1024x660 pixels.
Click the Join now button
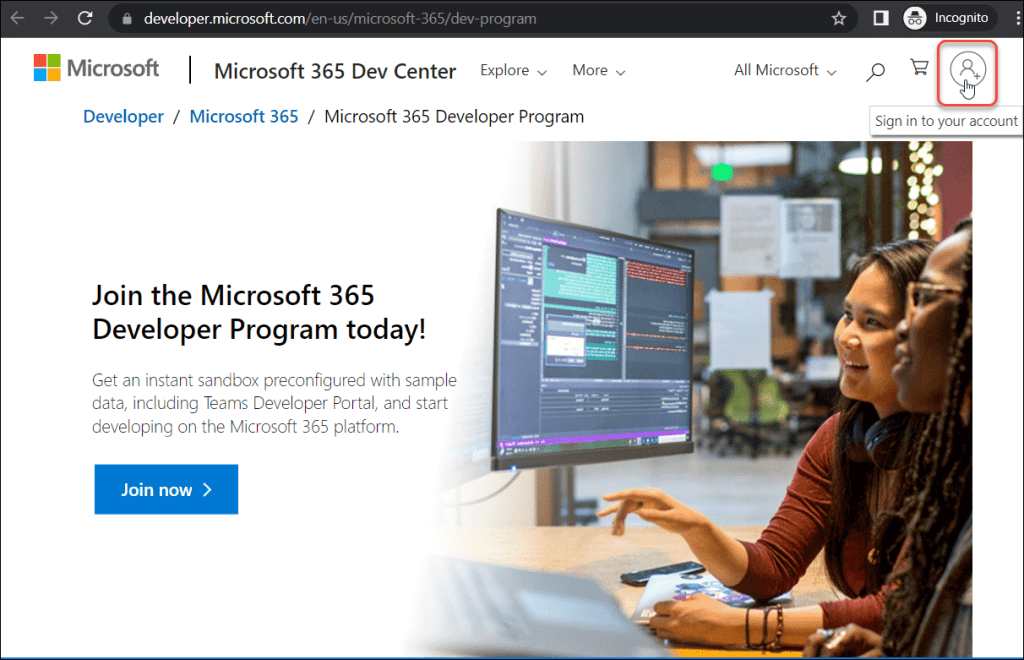pos(166,490)
